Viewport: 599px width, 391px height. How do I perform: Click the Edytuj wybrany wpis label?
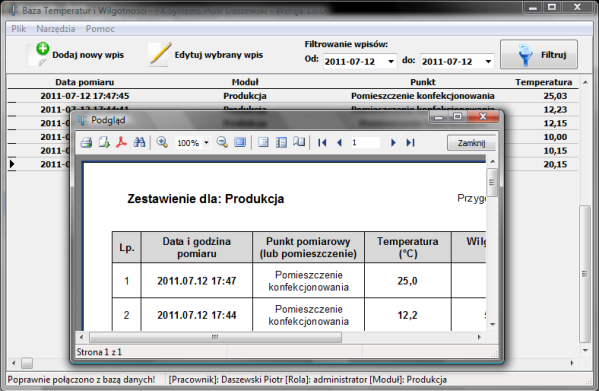(219, 55)
